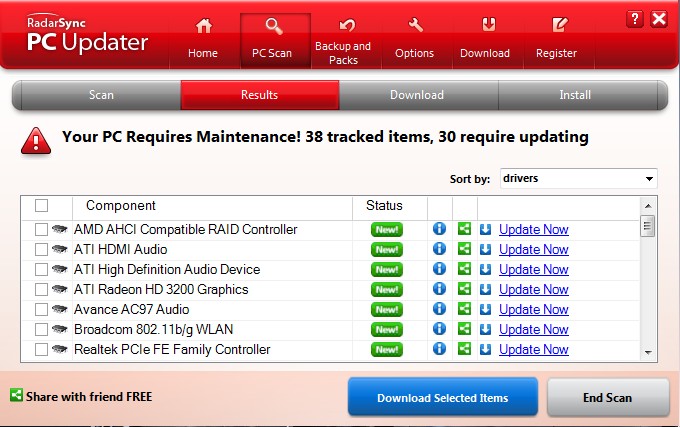Click Update Now for Broadcom 802.11b/g WLAN
This screenshot has width=680, height=427.
533,329
